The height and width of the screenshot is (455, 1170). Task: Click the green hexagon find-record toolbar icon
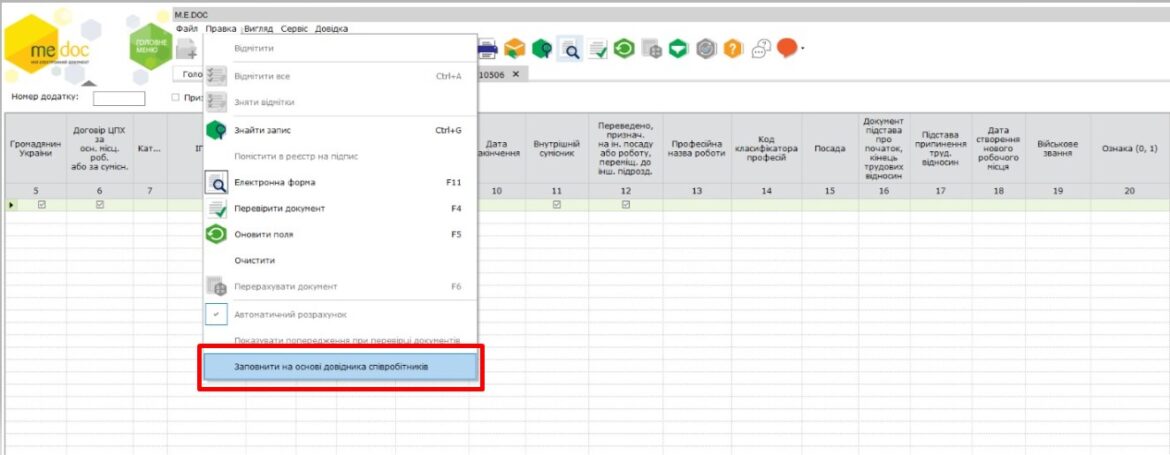[542, 49]
